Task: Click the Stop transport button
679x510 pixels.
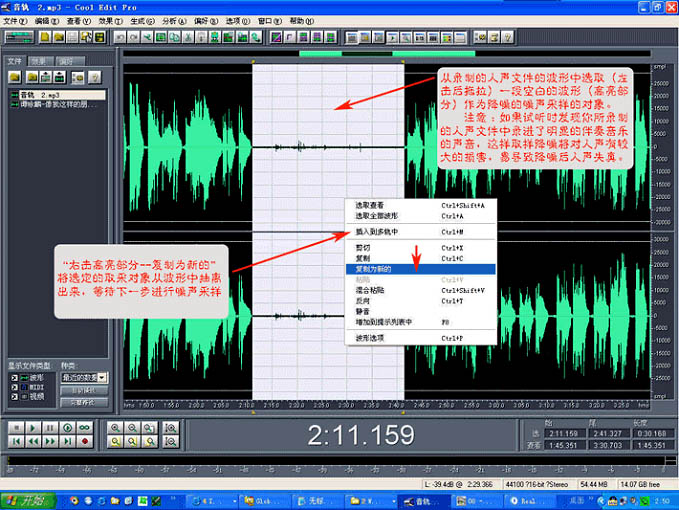Action: pyautogui.click(x=16, y=428)
